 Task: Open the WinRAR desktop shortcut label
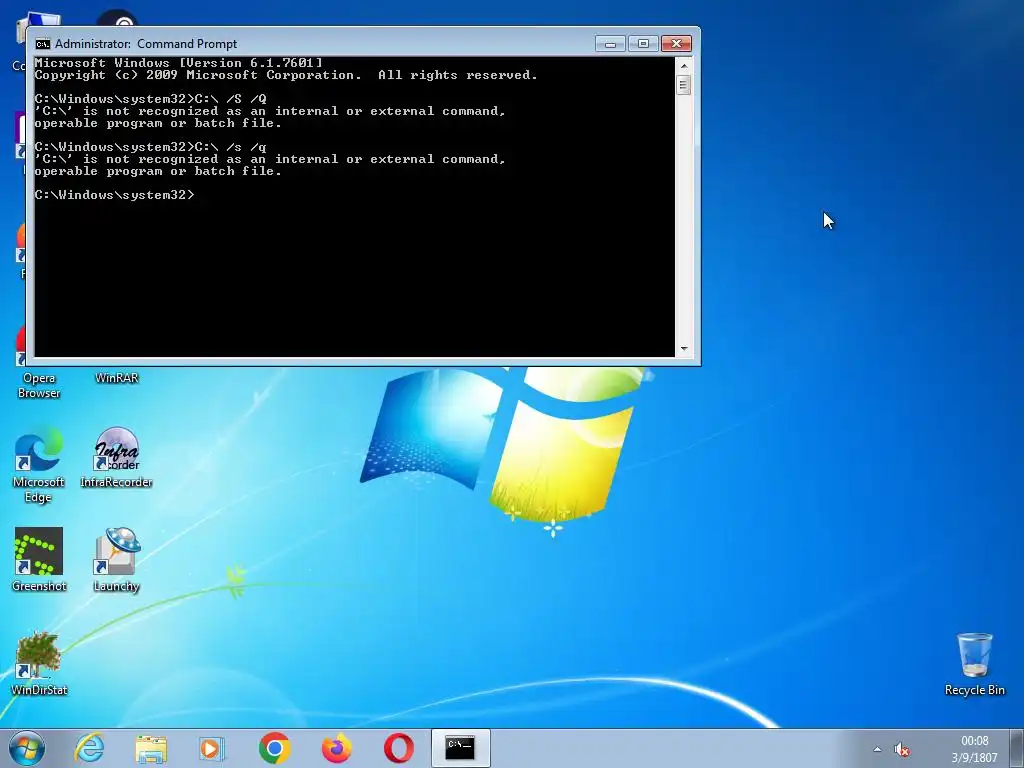116,377
